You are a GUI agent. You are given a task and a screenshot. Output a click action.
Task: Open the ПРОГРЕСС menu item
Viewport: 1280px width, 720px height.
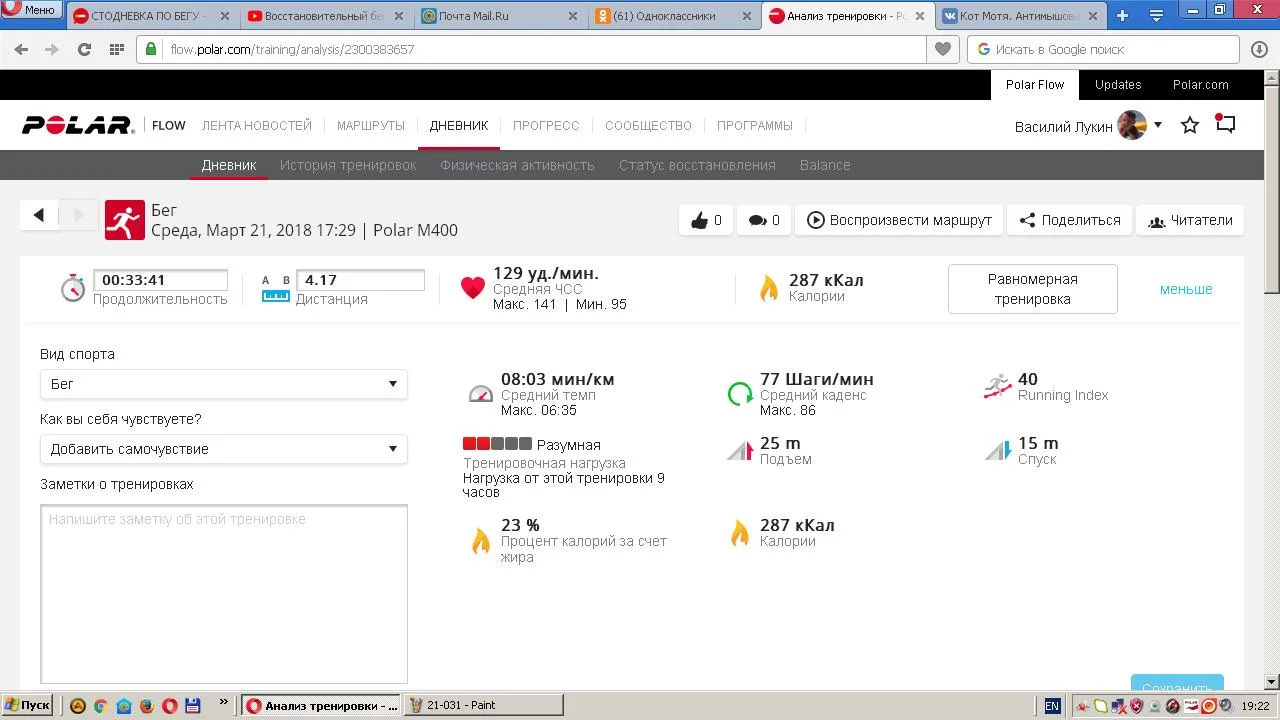pyautogui.click(x=546, y=125)
